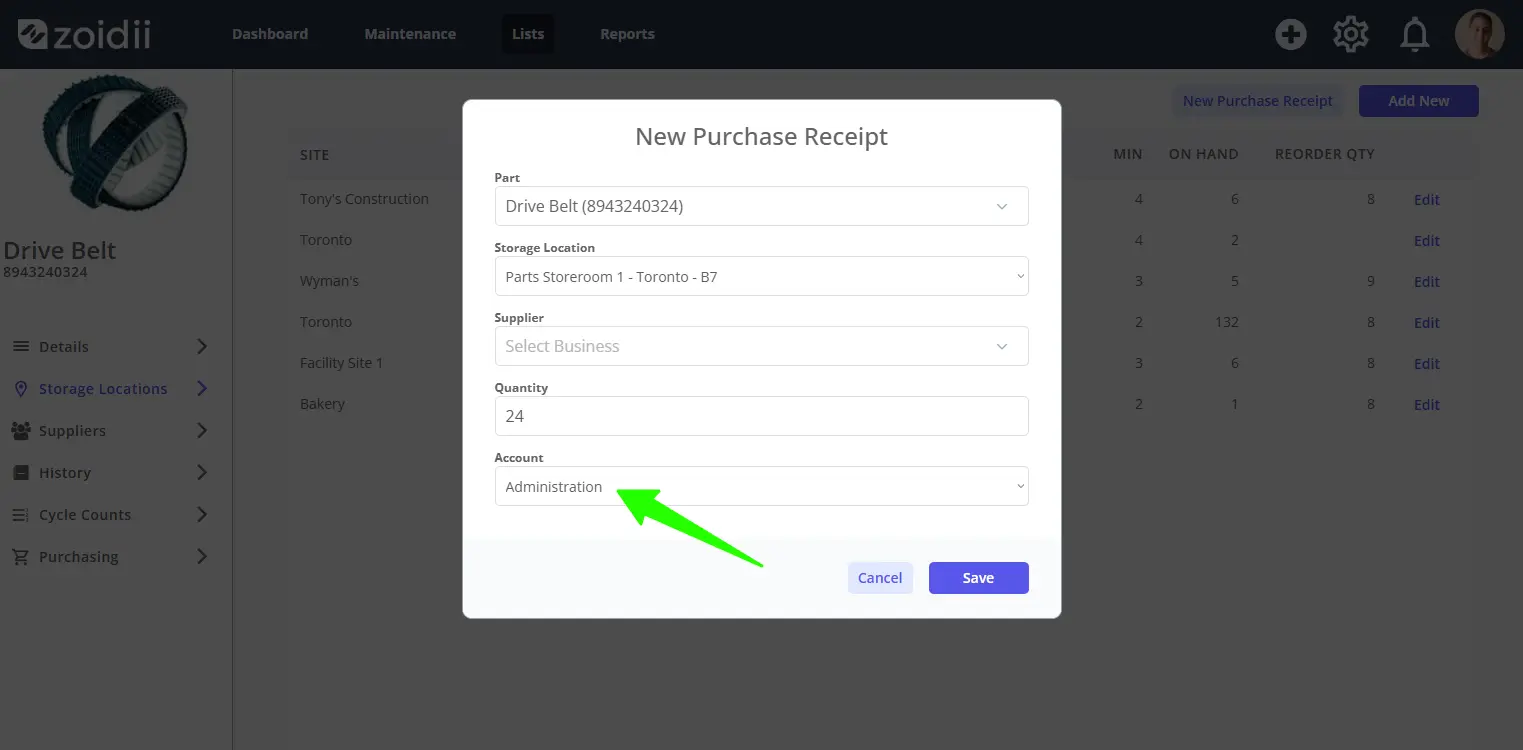
Task: Click the New Purchase Receipt dialog title
Action: (761, 137)
